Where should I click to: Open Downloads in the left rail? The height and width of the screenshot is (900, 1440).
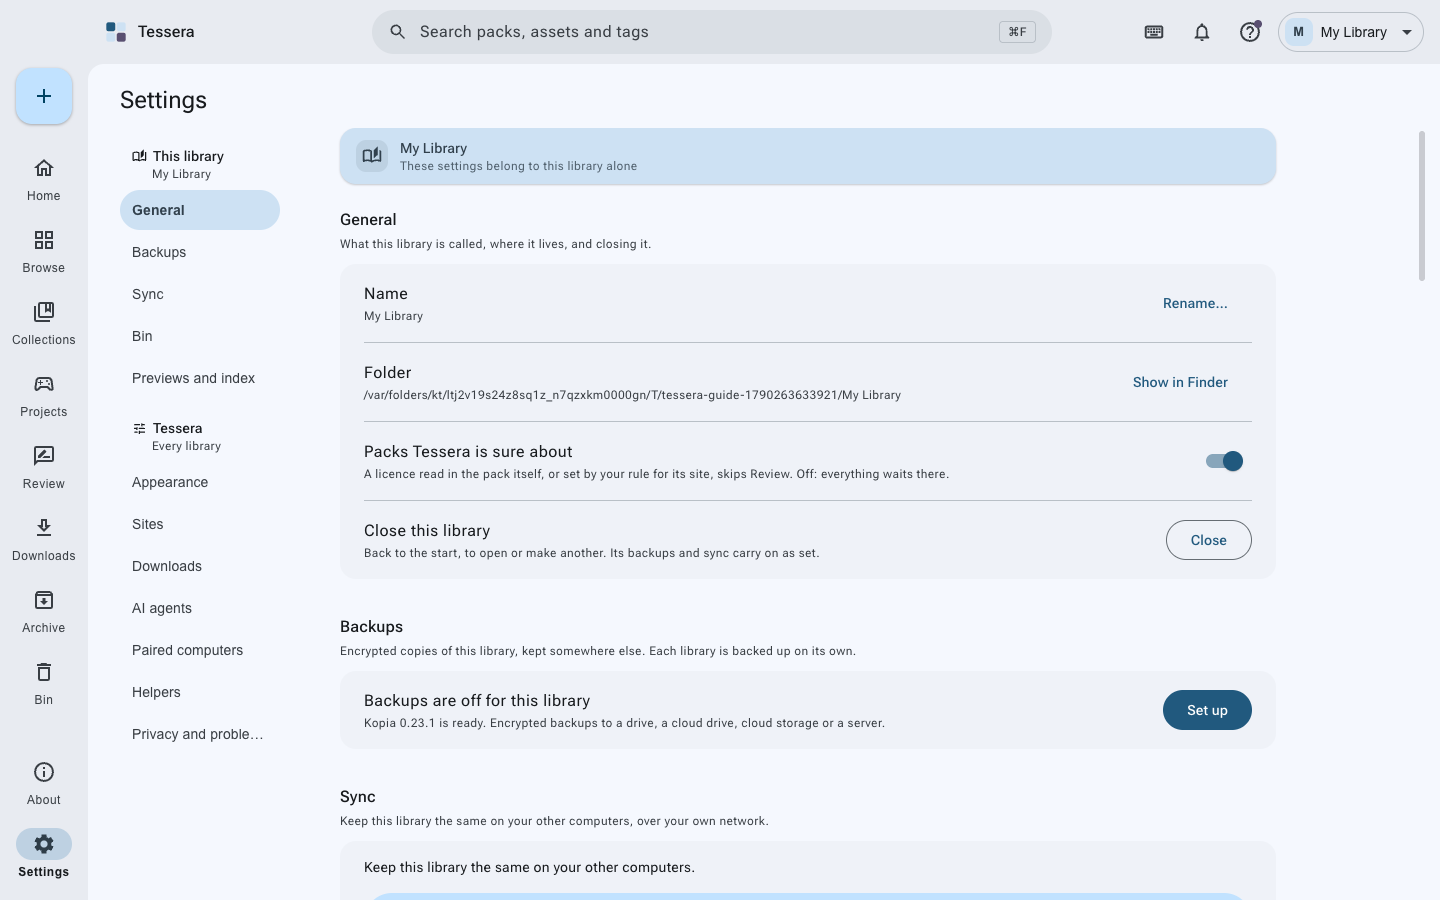coord(44,540)
